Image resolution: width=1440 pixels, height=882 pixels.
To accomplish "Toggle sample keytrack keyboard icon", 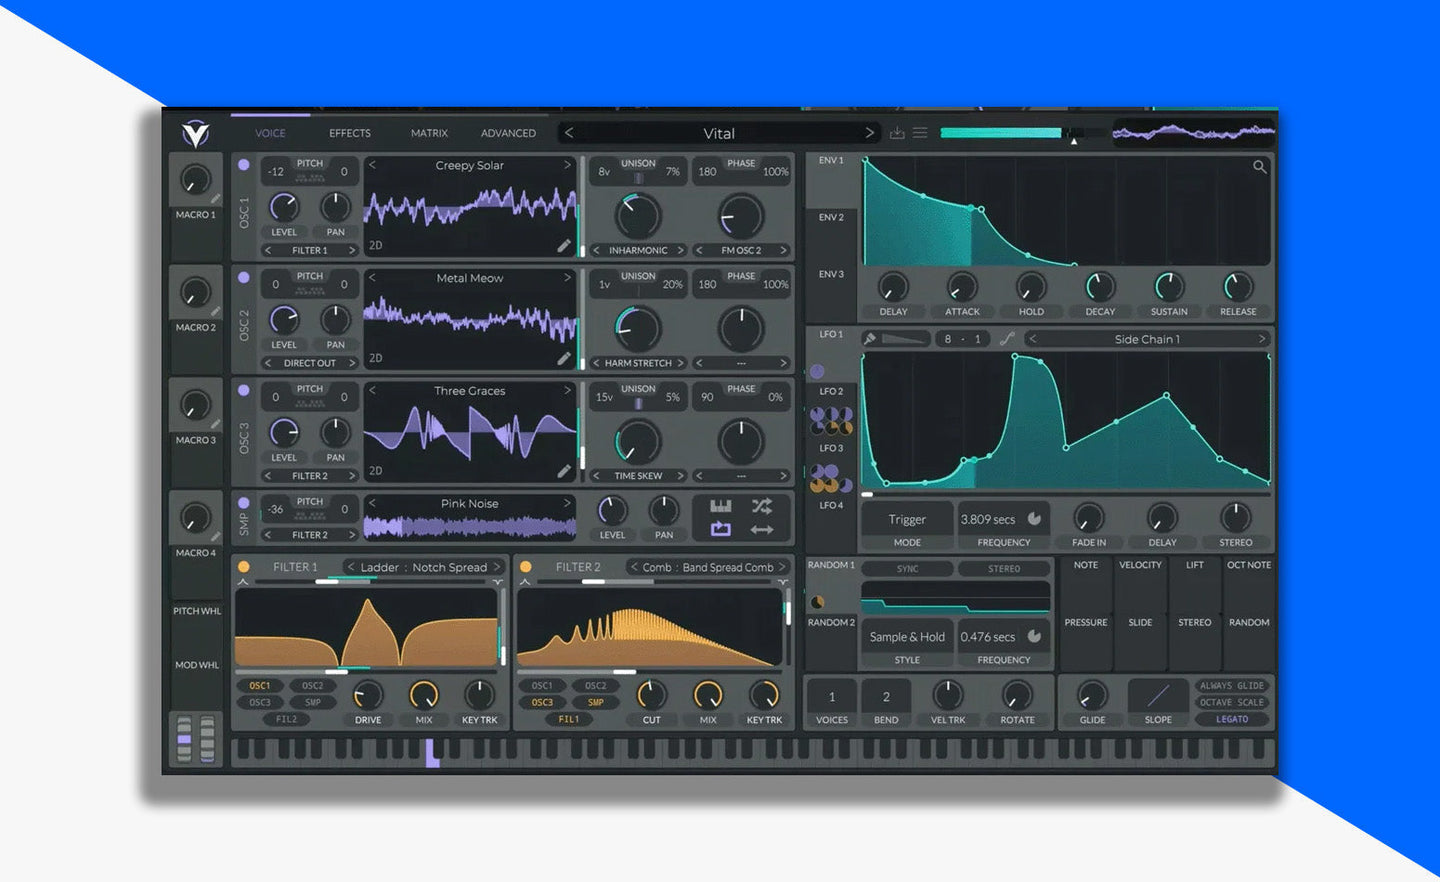I will (x=721, y=506).
